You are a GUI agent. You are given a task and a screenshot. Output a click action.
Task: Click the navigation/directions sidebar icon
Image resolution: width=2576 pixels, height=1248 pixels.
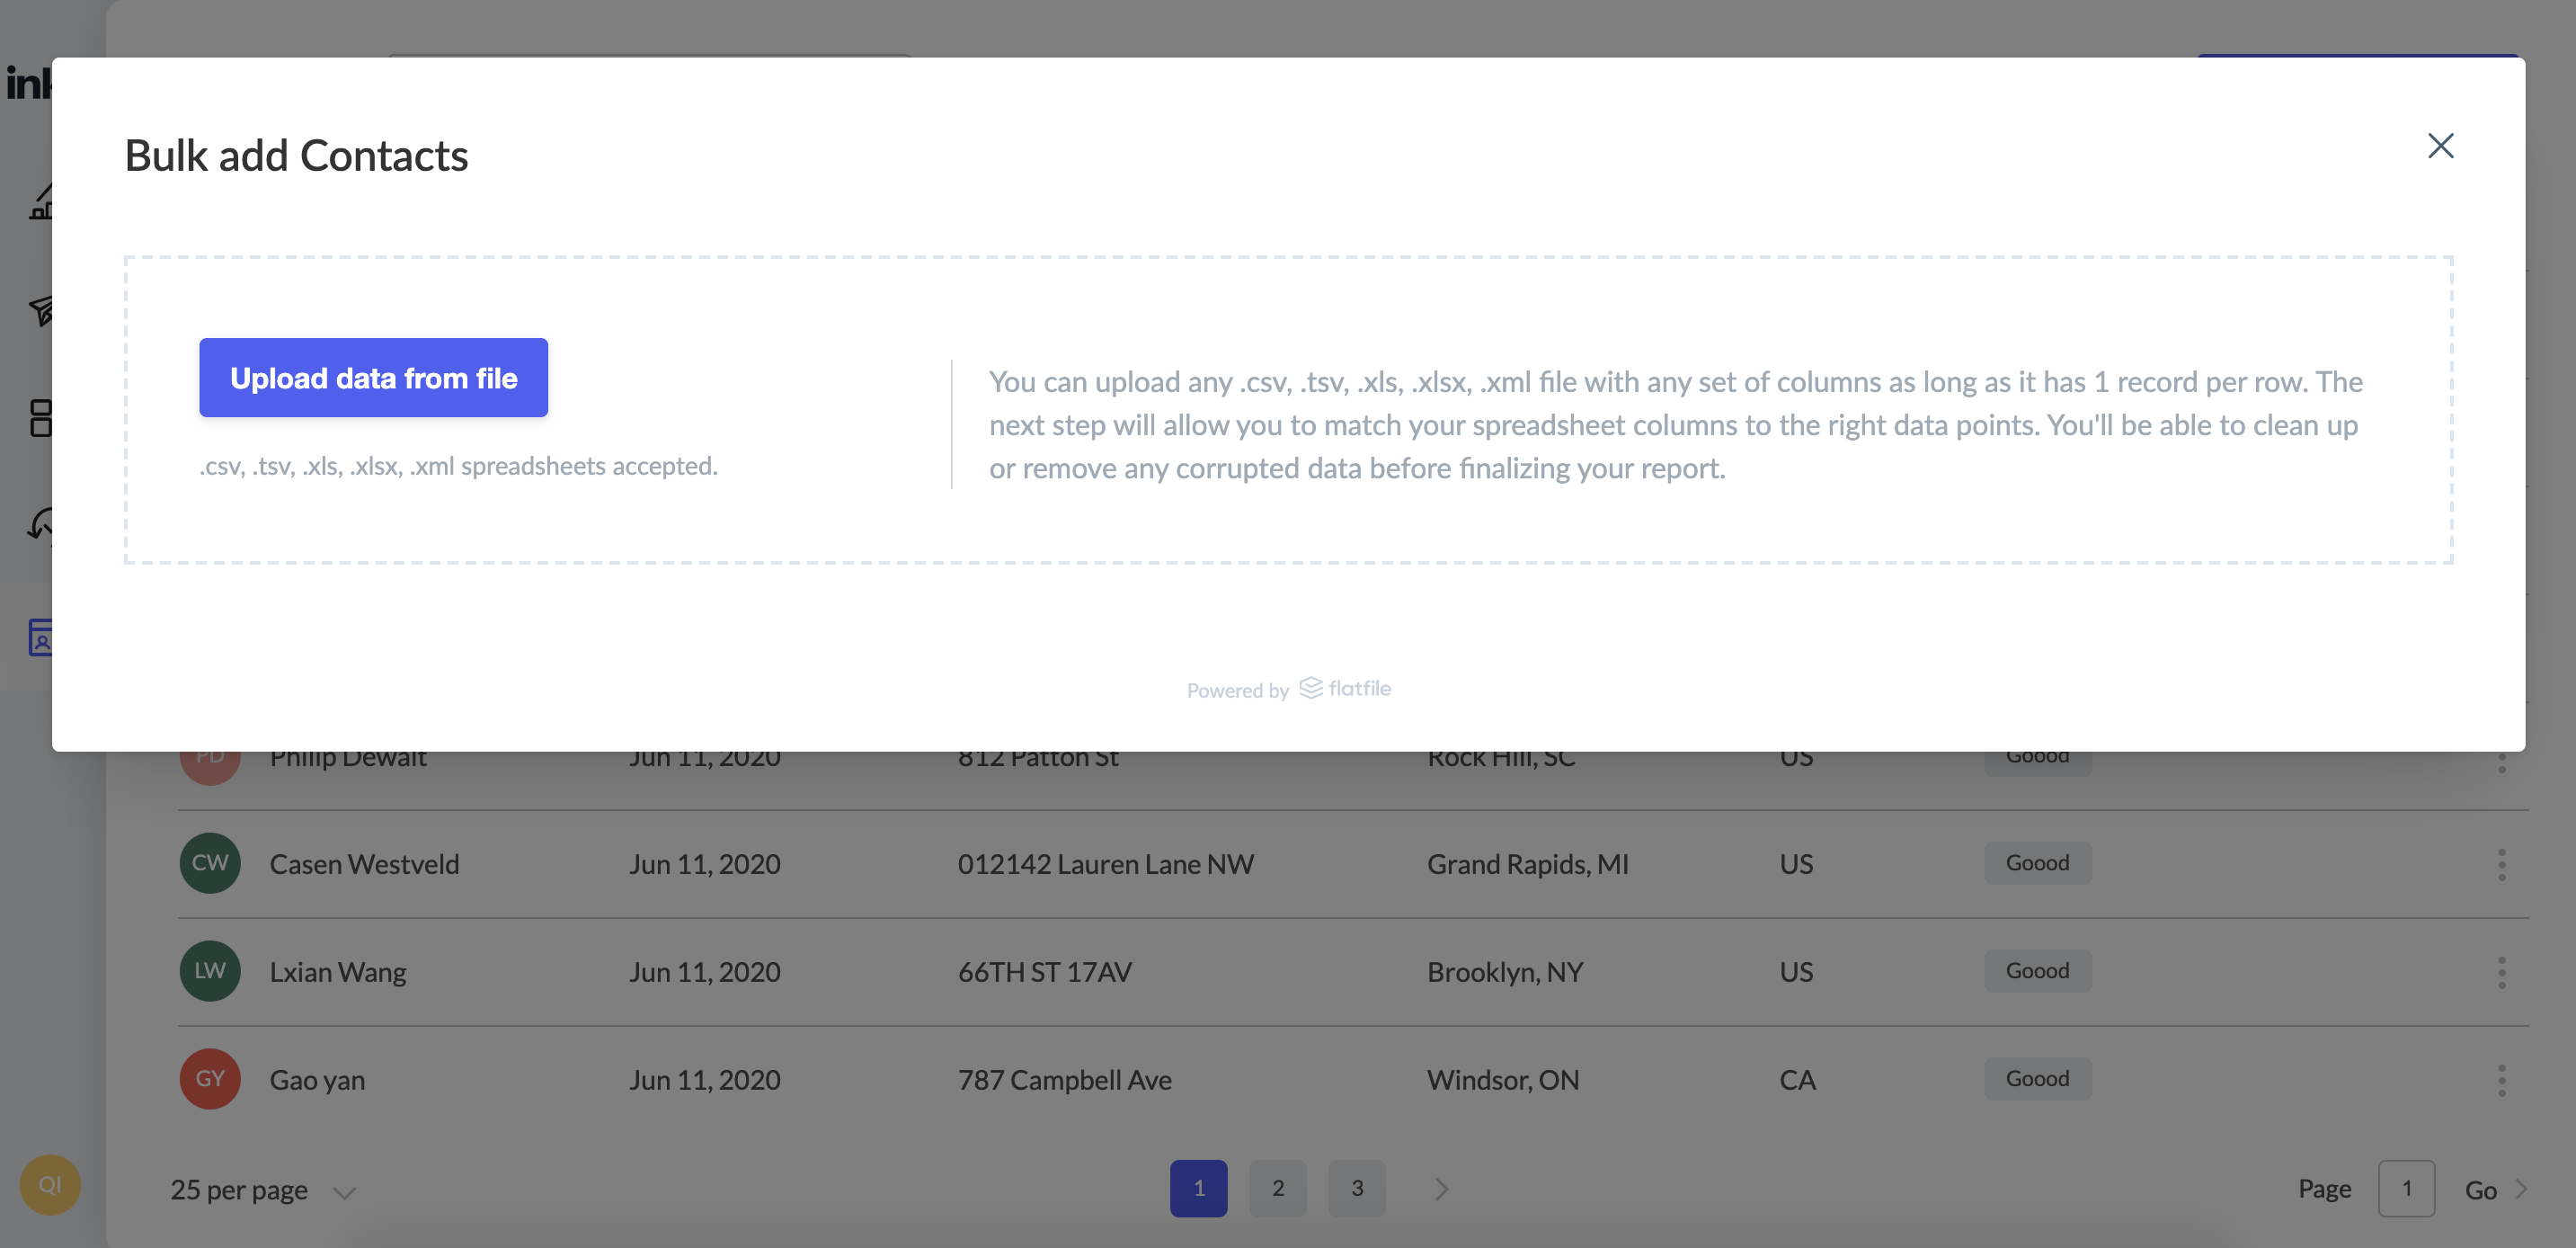tap(44, 309)
